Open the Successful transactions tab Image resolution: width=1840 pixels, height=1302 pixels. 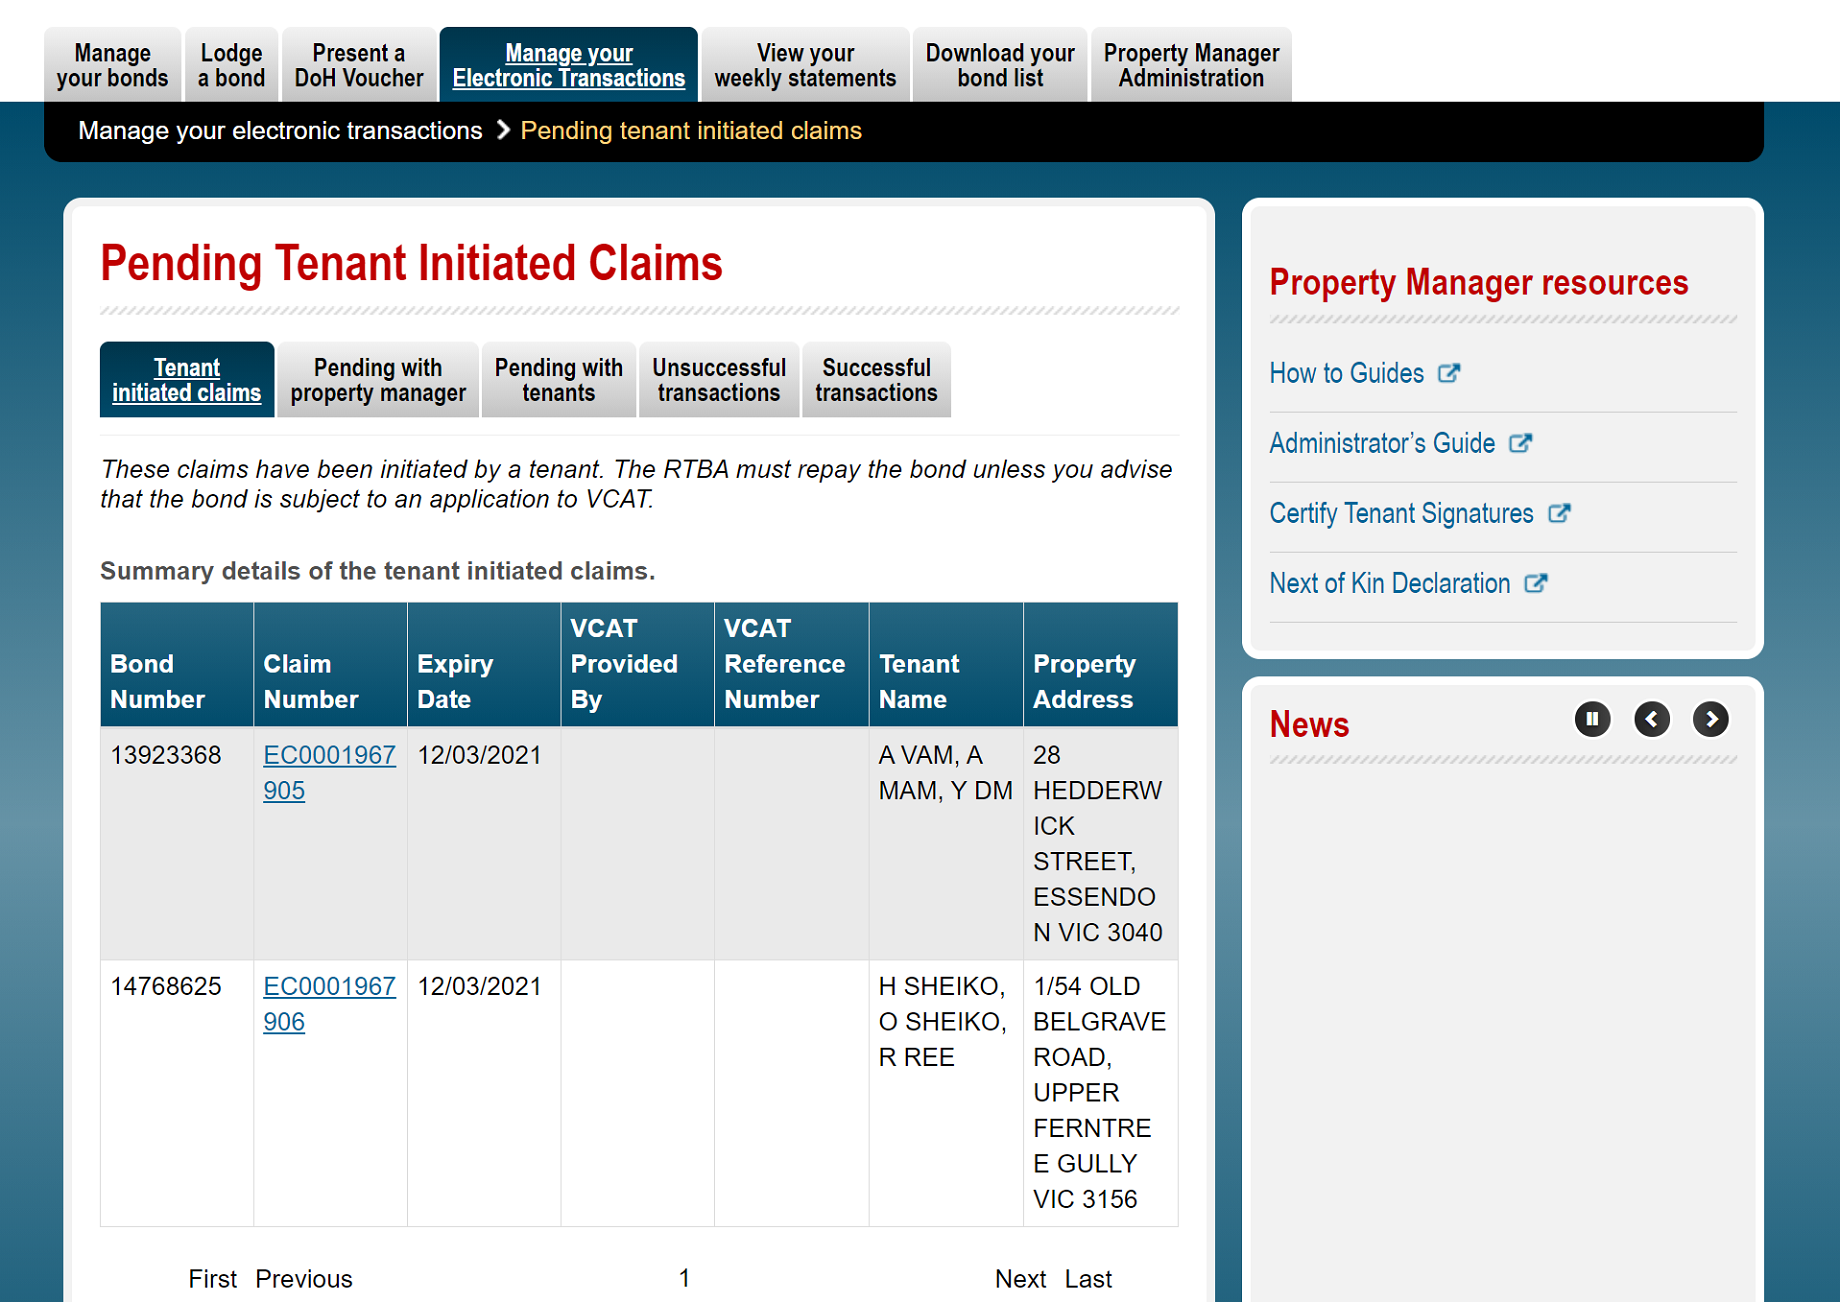[876, 380]
